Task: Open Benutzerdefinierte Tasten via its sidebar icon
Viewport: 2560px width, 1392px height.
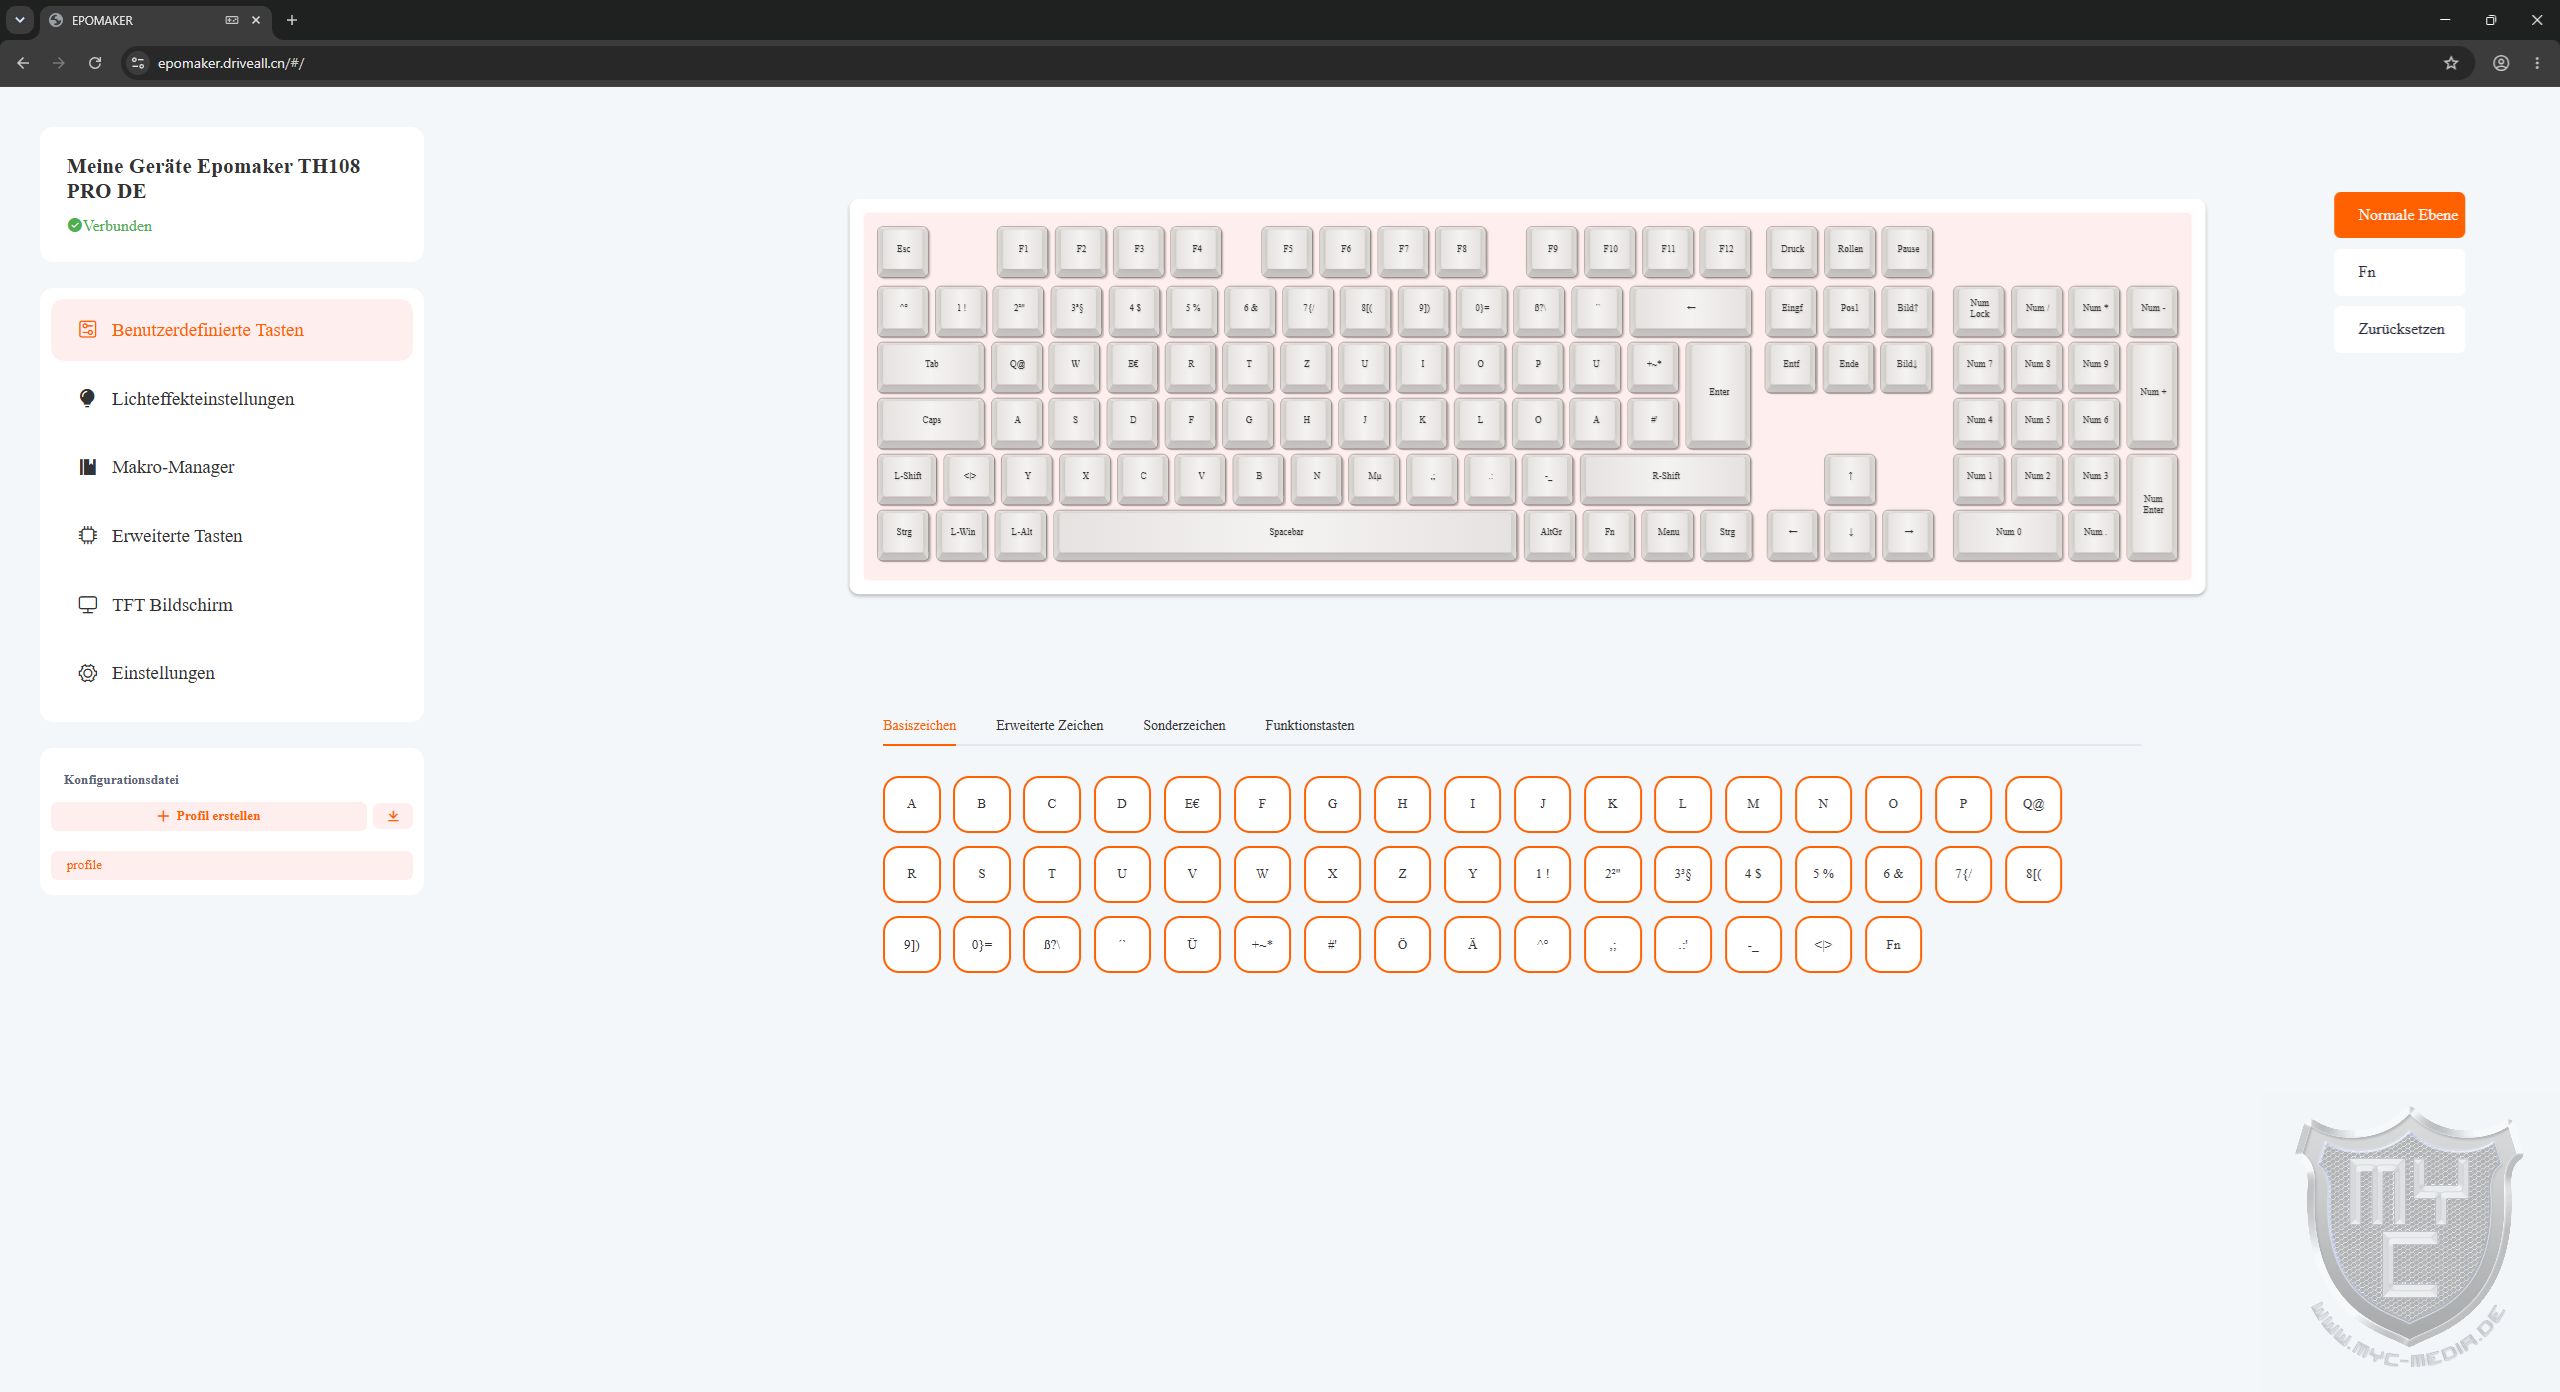Action: click(88, 329)
